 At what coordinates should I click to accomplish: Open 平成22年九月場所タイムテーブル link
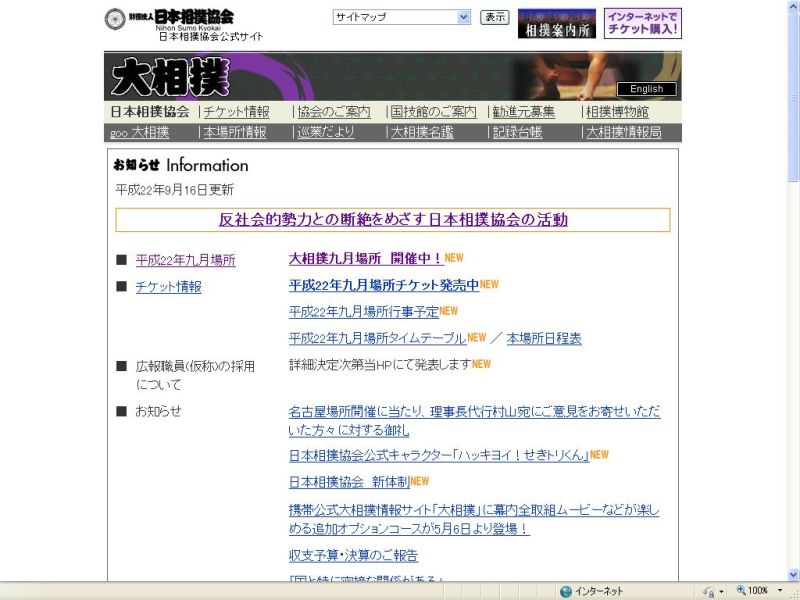coord(378,338)
